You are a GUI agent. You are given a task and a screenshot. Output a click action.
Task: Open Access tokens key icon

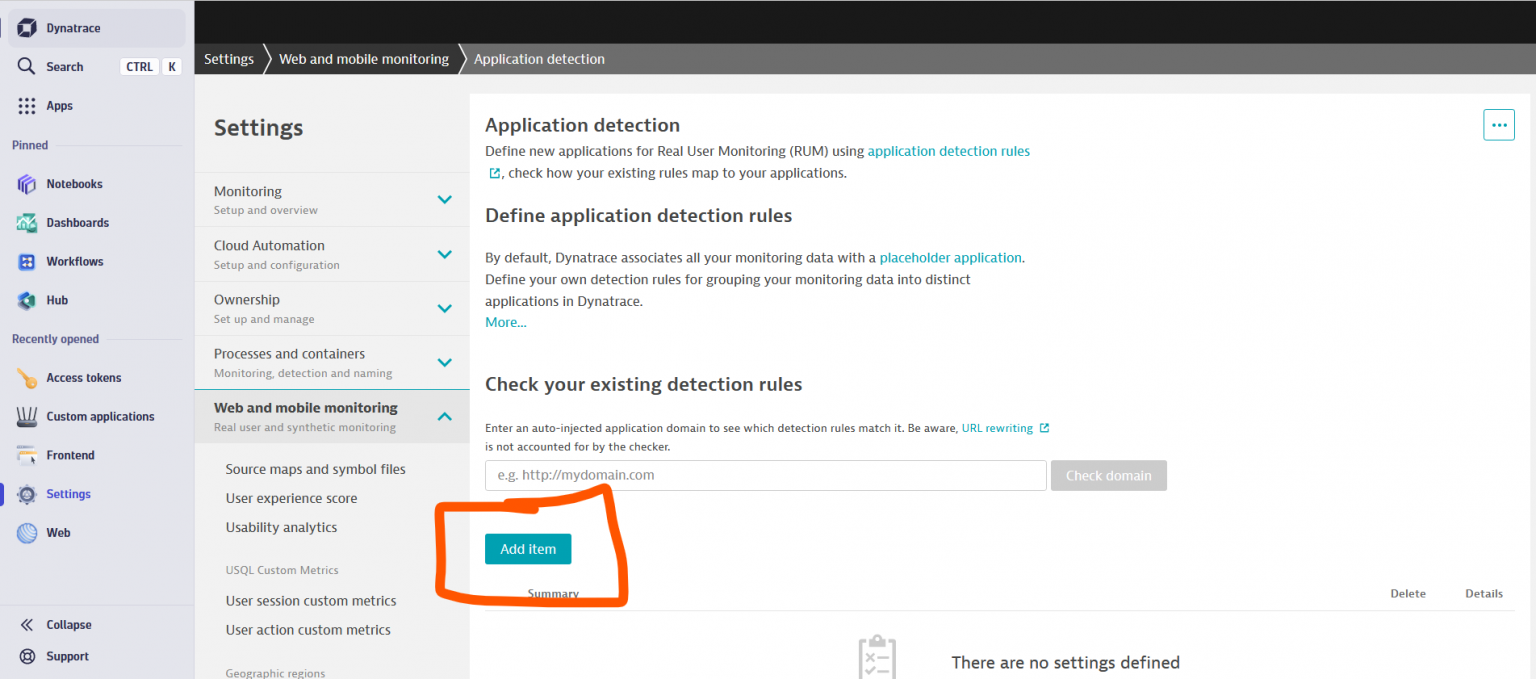[27, 378]
